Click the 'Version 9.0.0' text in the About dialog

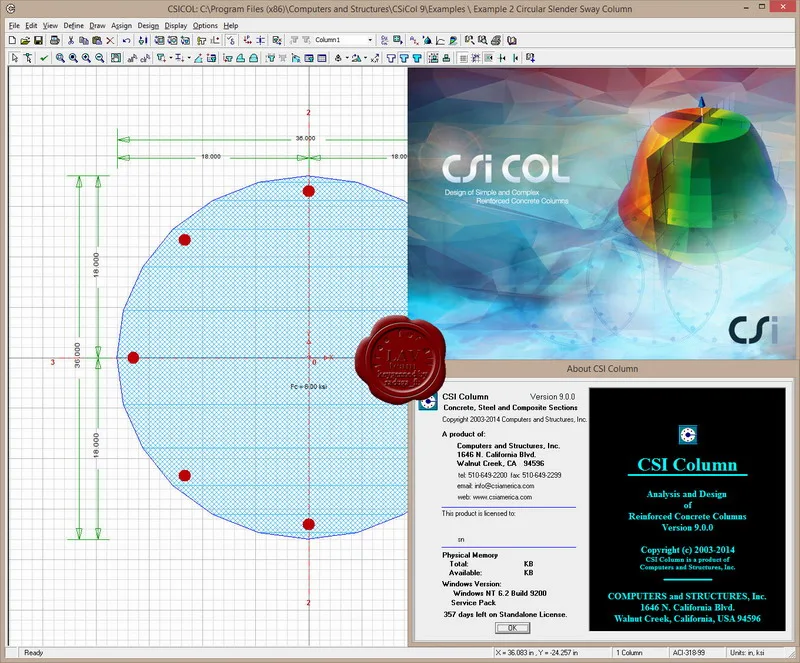pos(552,397)
